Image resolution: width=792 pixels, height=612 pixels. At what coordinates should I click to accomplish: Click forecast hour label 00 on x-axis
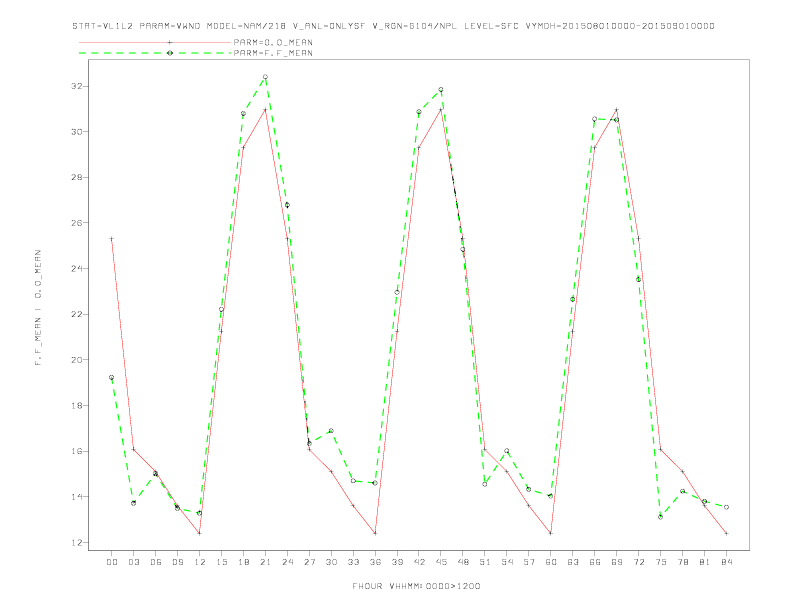tap(112, 562)
